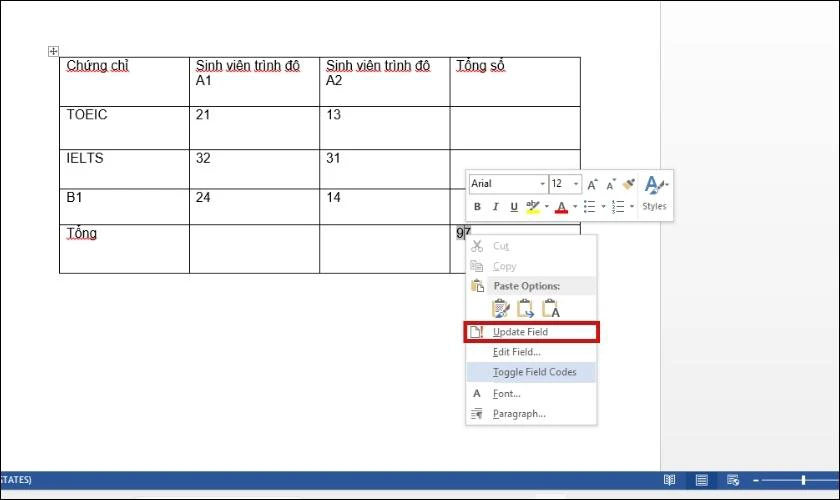
Task: Choose the Keep Text Only paste option
Action: (550, 309)
